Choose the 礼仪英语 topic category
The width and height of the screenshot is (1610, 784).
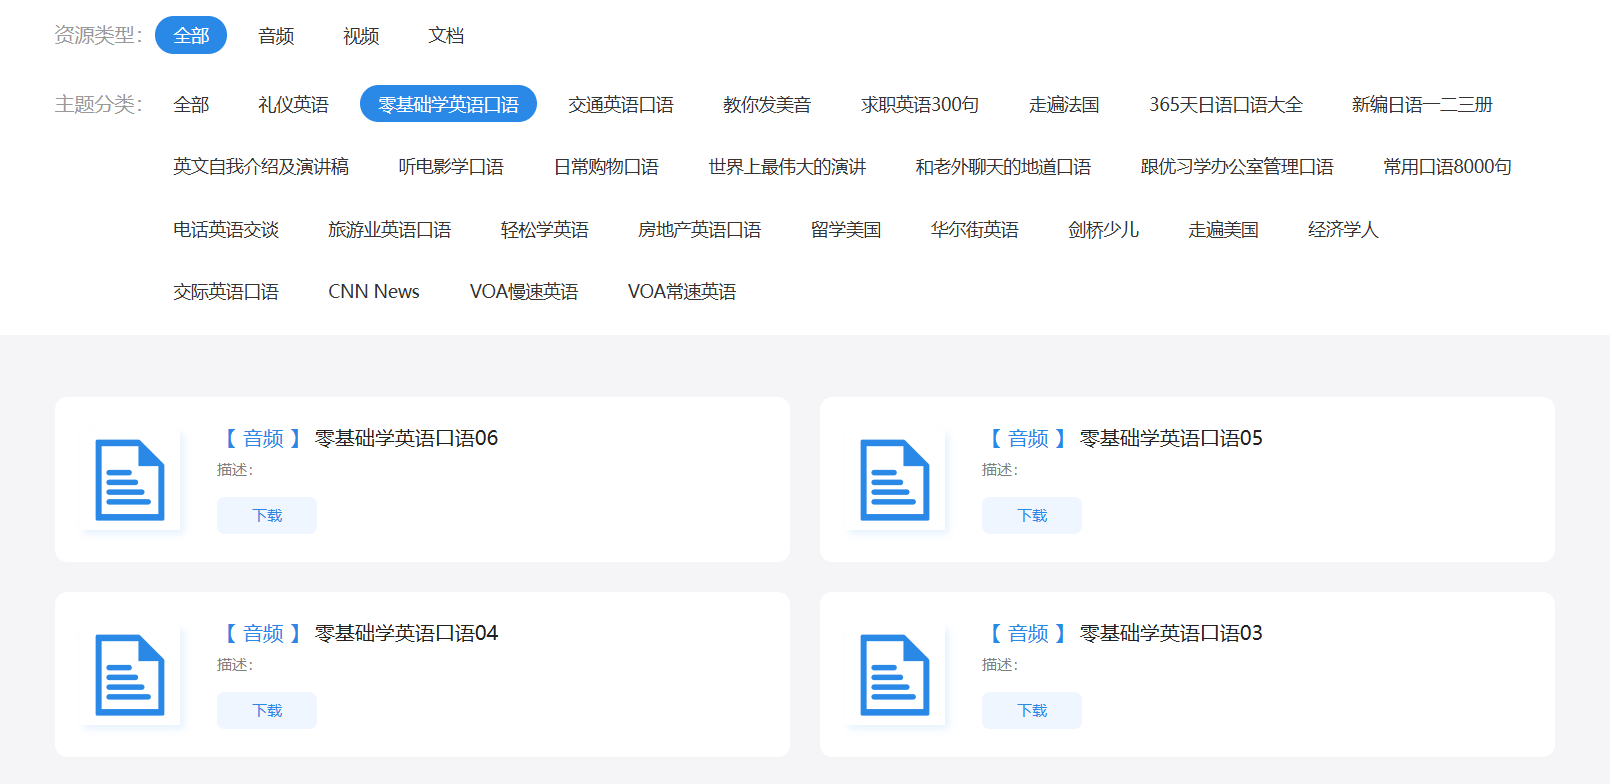pos(293,104)
